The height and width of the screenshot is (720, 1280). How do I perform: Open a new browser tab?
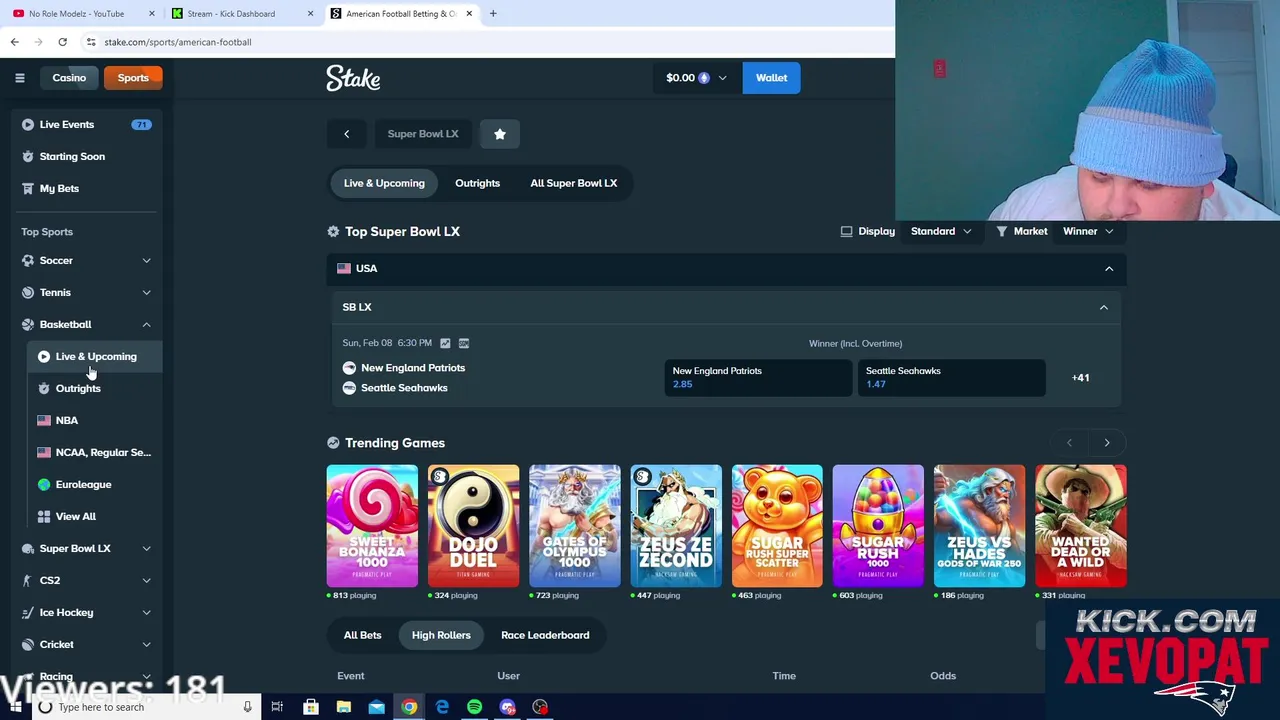coord(493,14)
